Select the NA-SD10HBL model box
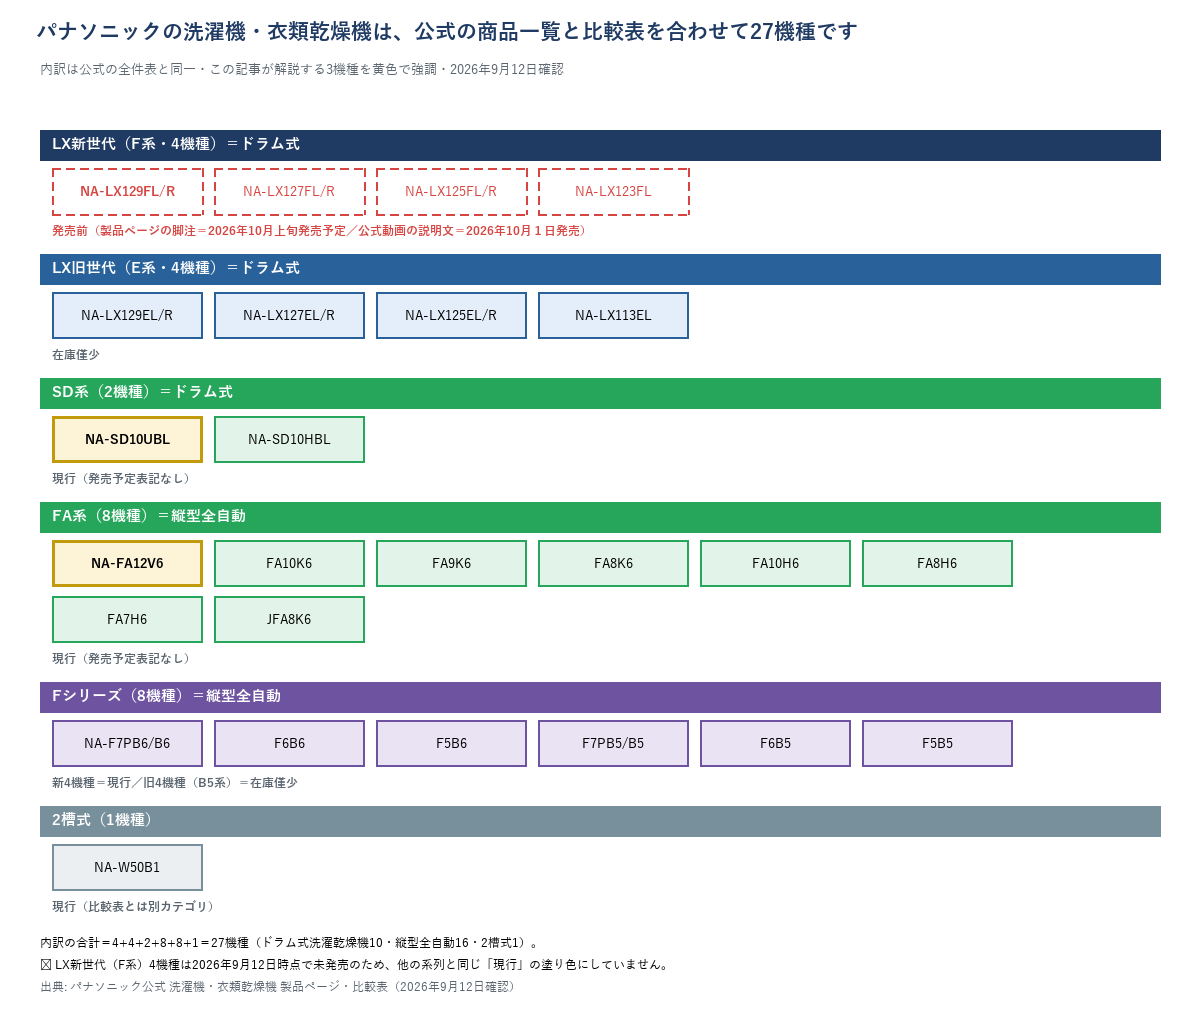The height and width of the screenshot is (1020, 1200). (290, 440)
